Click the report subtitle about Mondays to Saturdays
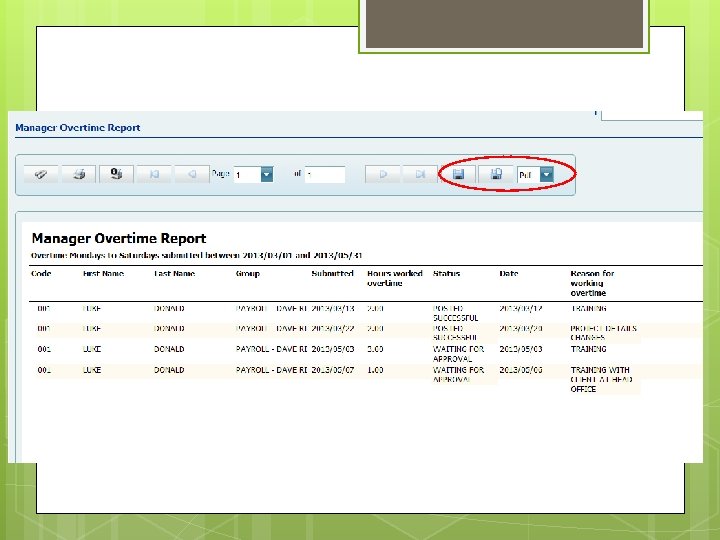720x540 pixels. tap(197, 255)
